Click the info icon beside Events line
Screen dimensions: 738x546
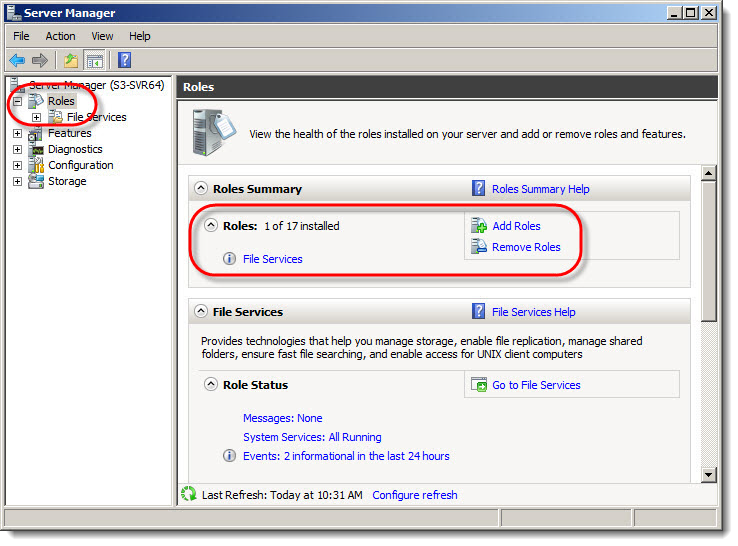coord(229,456)
